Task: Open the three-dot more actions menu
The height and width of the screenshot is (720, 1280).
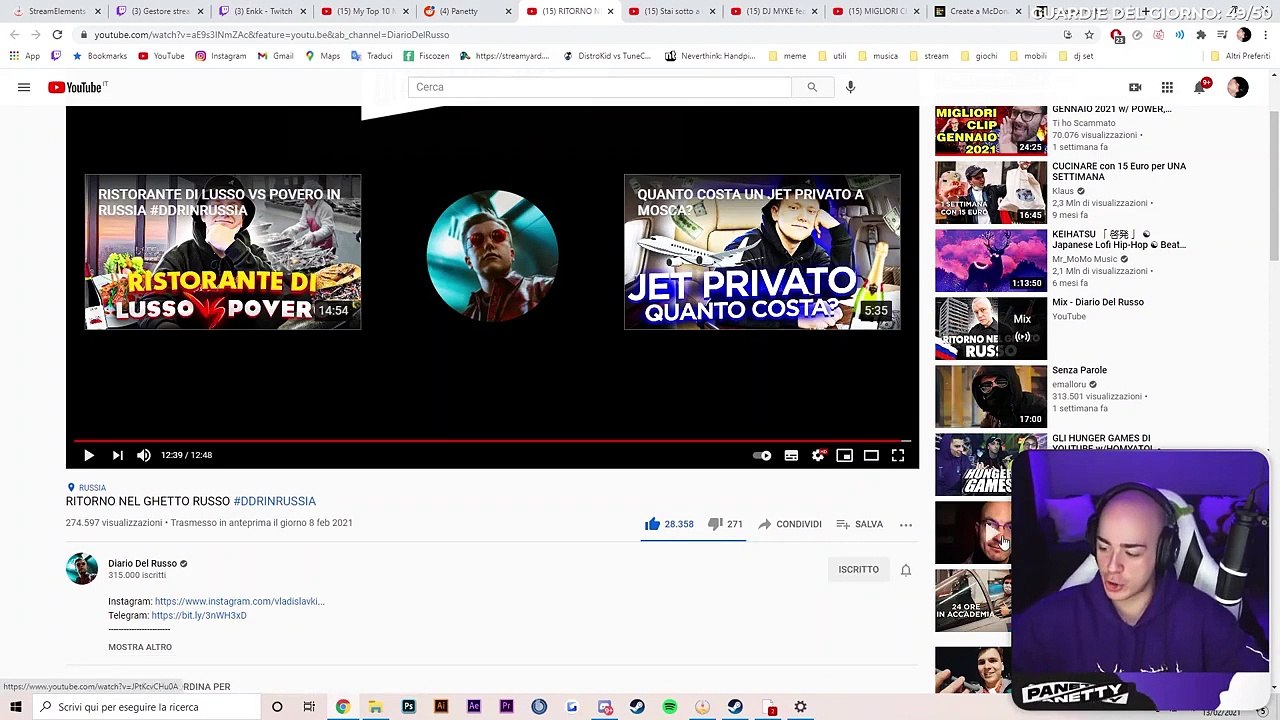Action: (x=906, y=524)
